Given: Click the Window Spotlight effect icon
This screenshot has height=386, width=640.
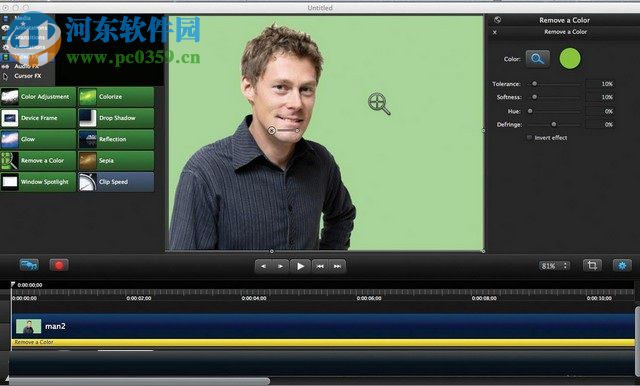Looking at the screenshot, I should point(9,182).
